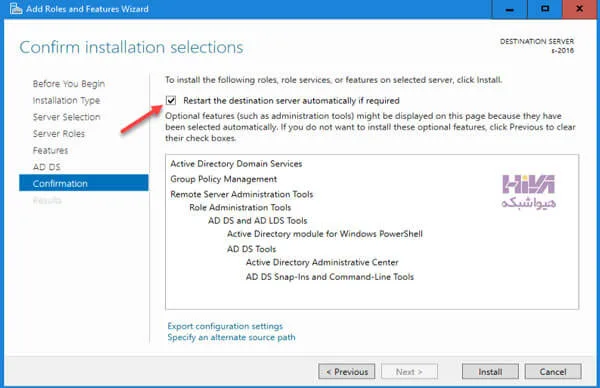The width and height of the screenshot is (600, 388).
Task: Click the AD DS Tools entry
Action: [251, 249]
